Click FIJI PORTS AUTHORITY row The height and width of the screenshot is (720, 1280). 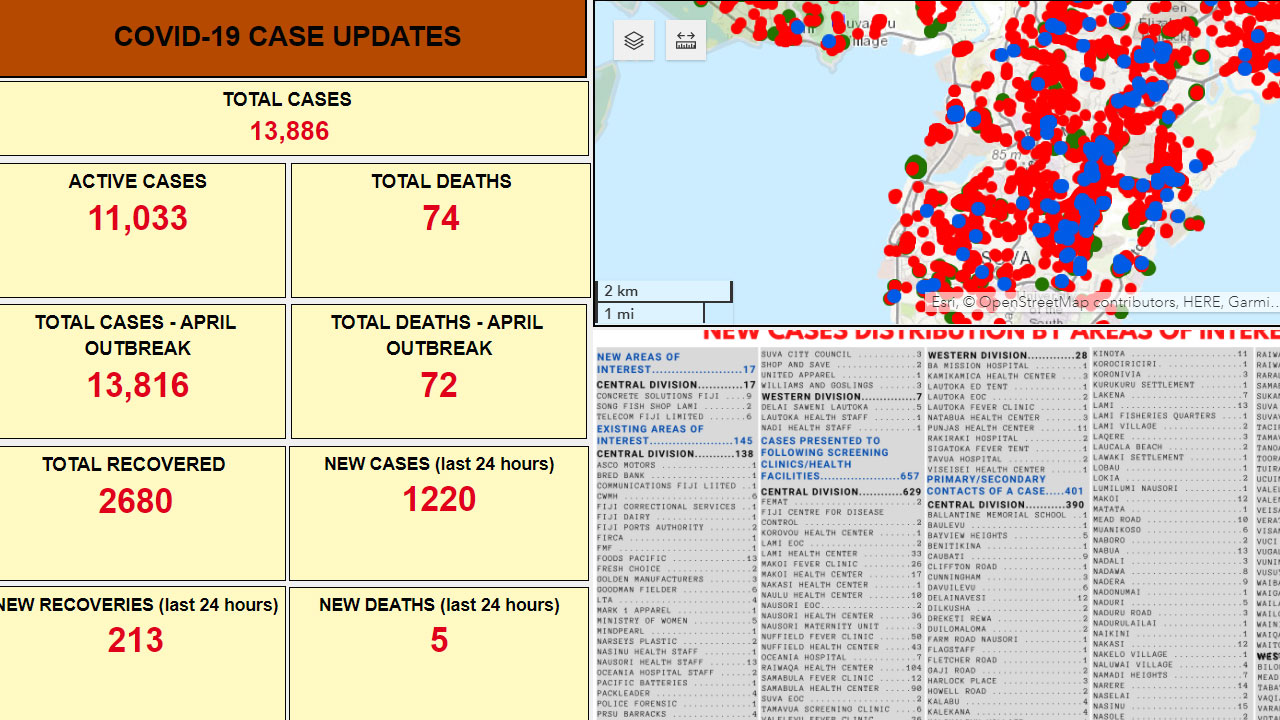point(676,527)
